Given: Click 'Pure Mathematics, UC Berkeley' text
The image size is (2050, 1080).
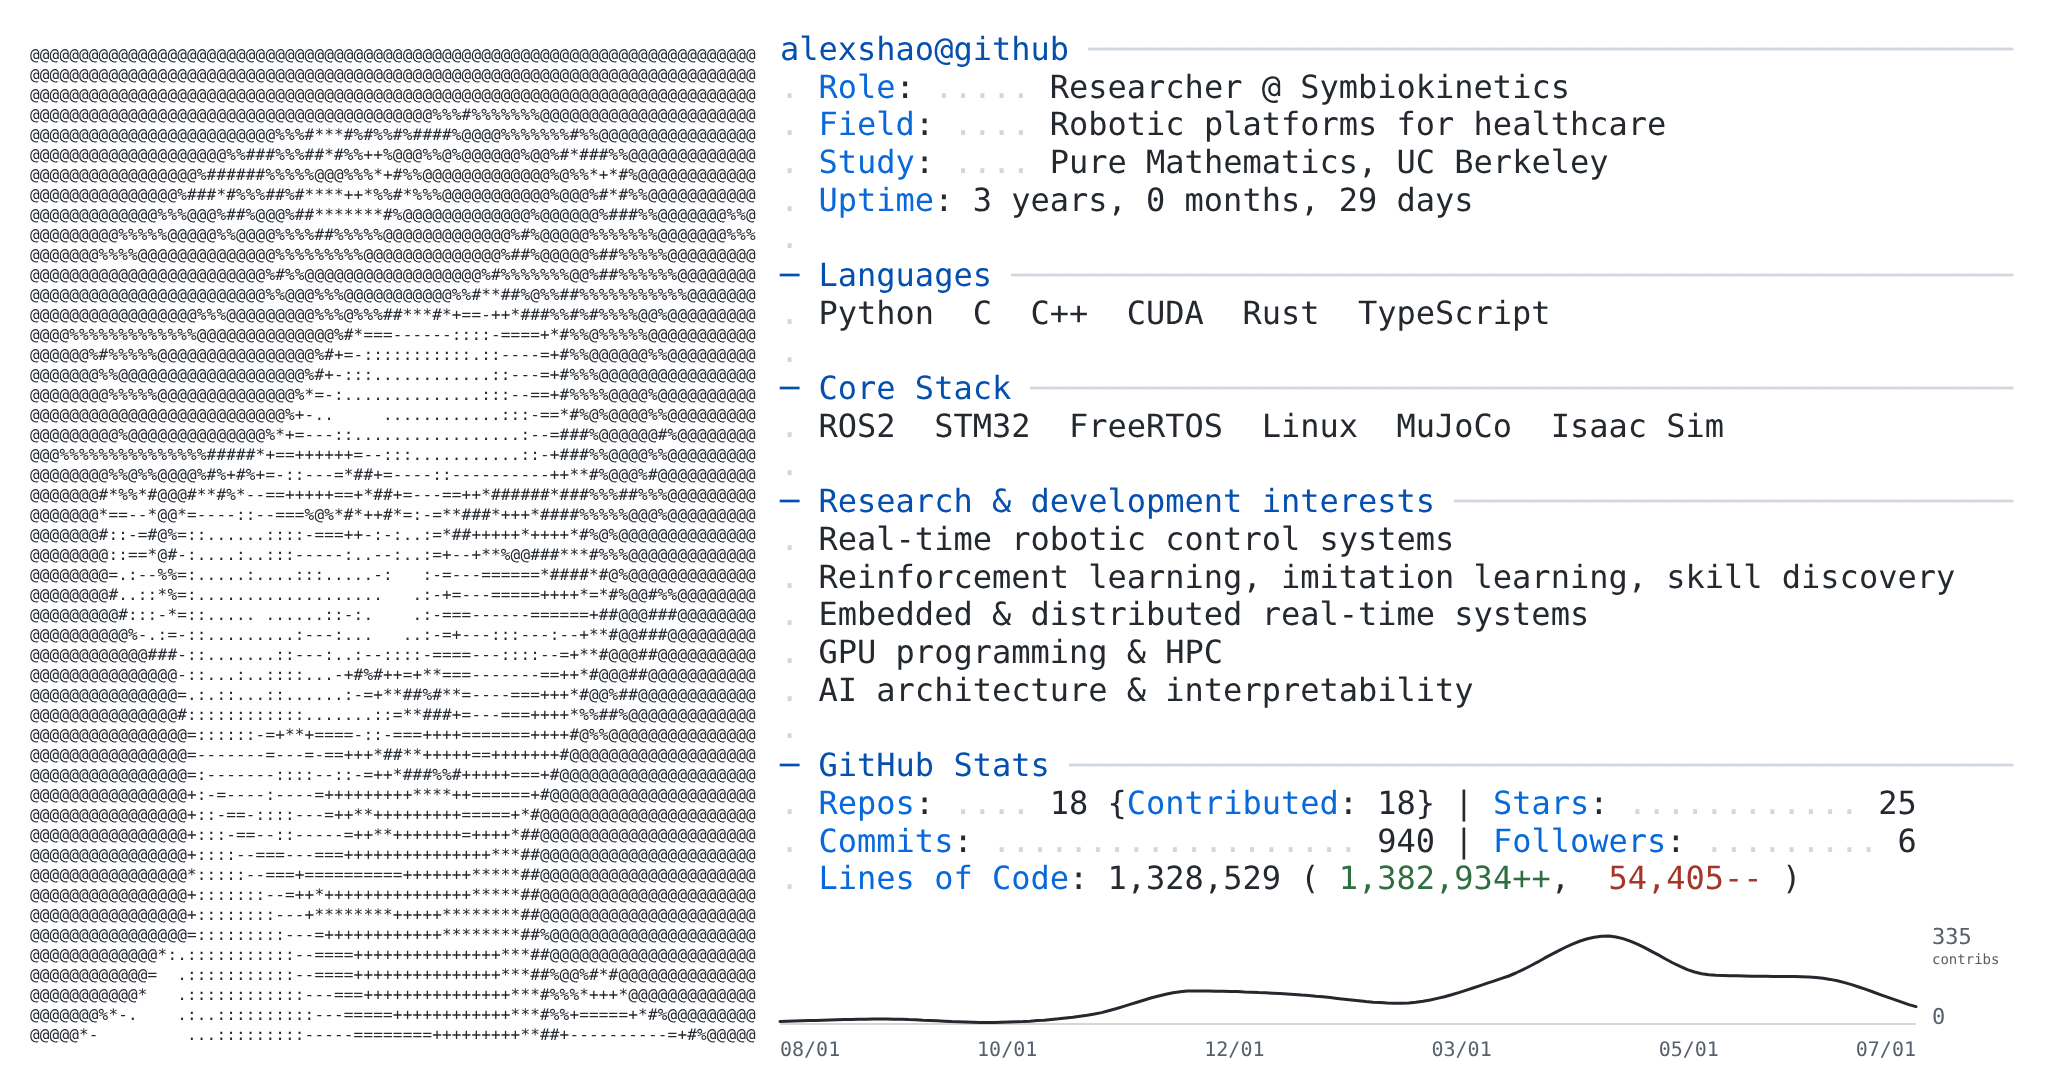Looking at the screenshot, I should (1329, 162).
